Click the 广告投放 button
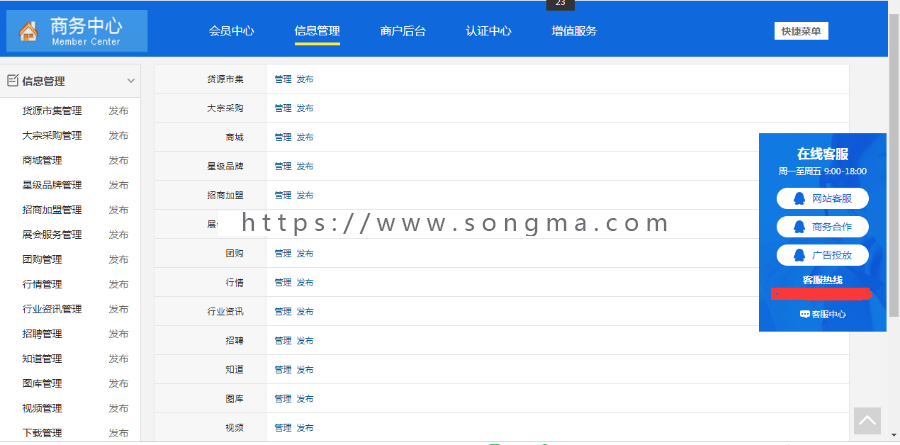 tap(823, 255)
